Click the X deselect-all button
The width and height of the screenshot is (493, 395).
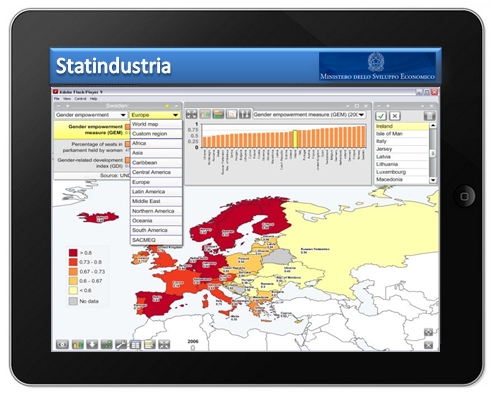pos(395,116)
